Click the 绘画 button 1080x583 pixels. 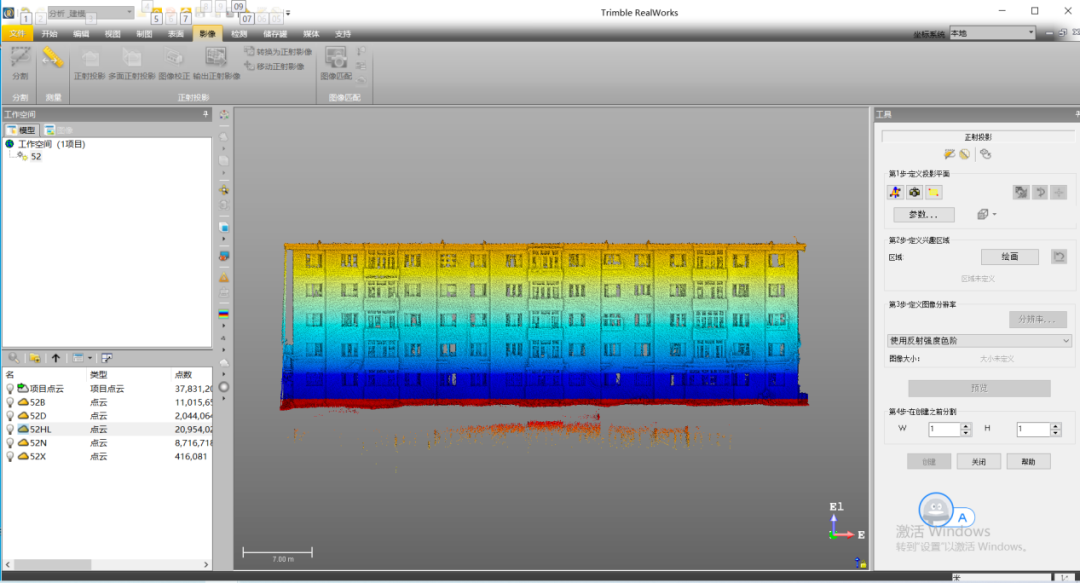tap(1010, 257)
